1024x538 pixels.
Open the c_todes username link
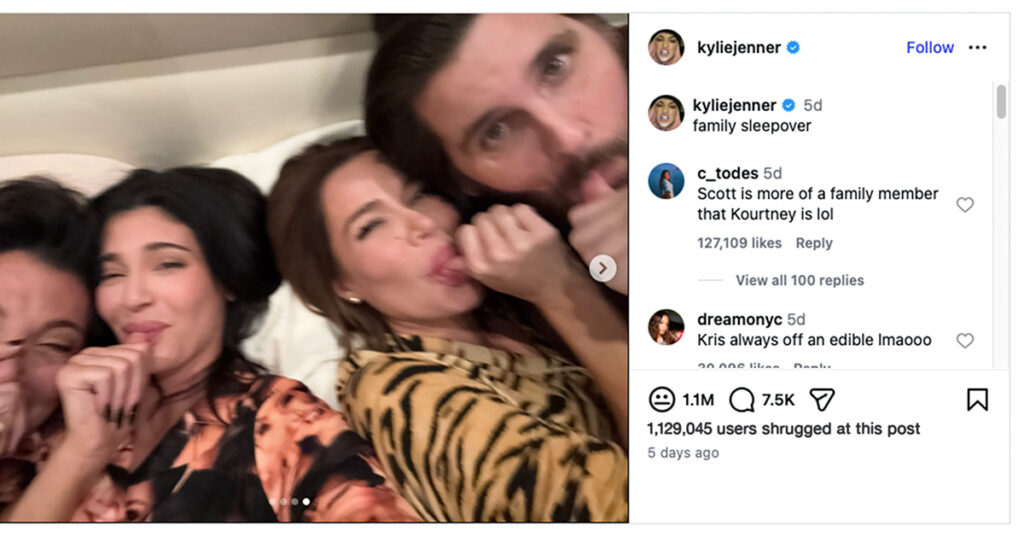(727, 173)
